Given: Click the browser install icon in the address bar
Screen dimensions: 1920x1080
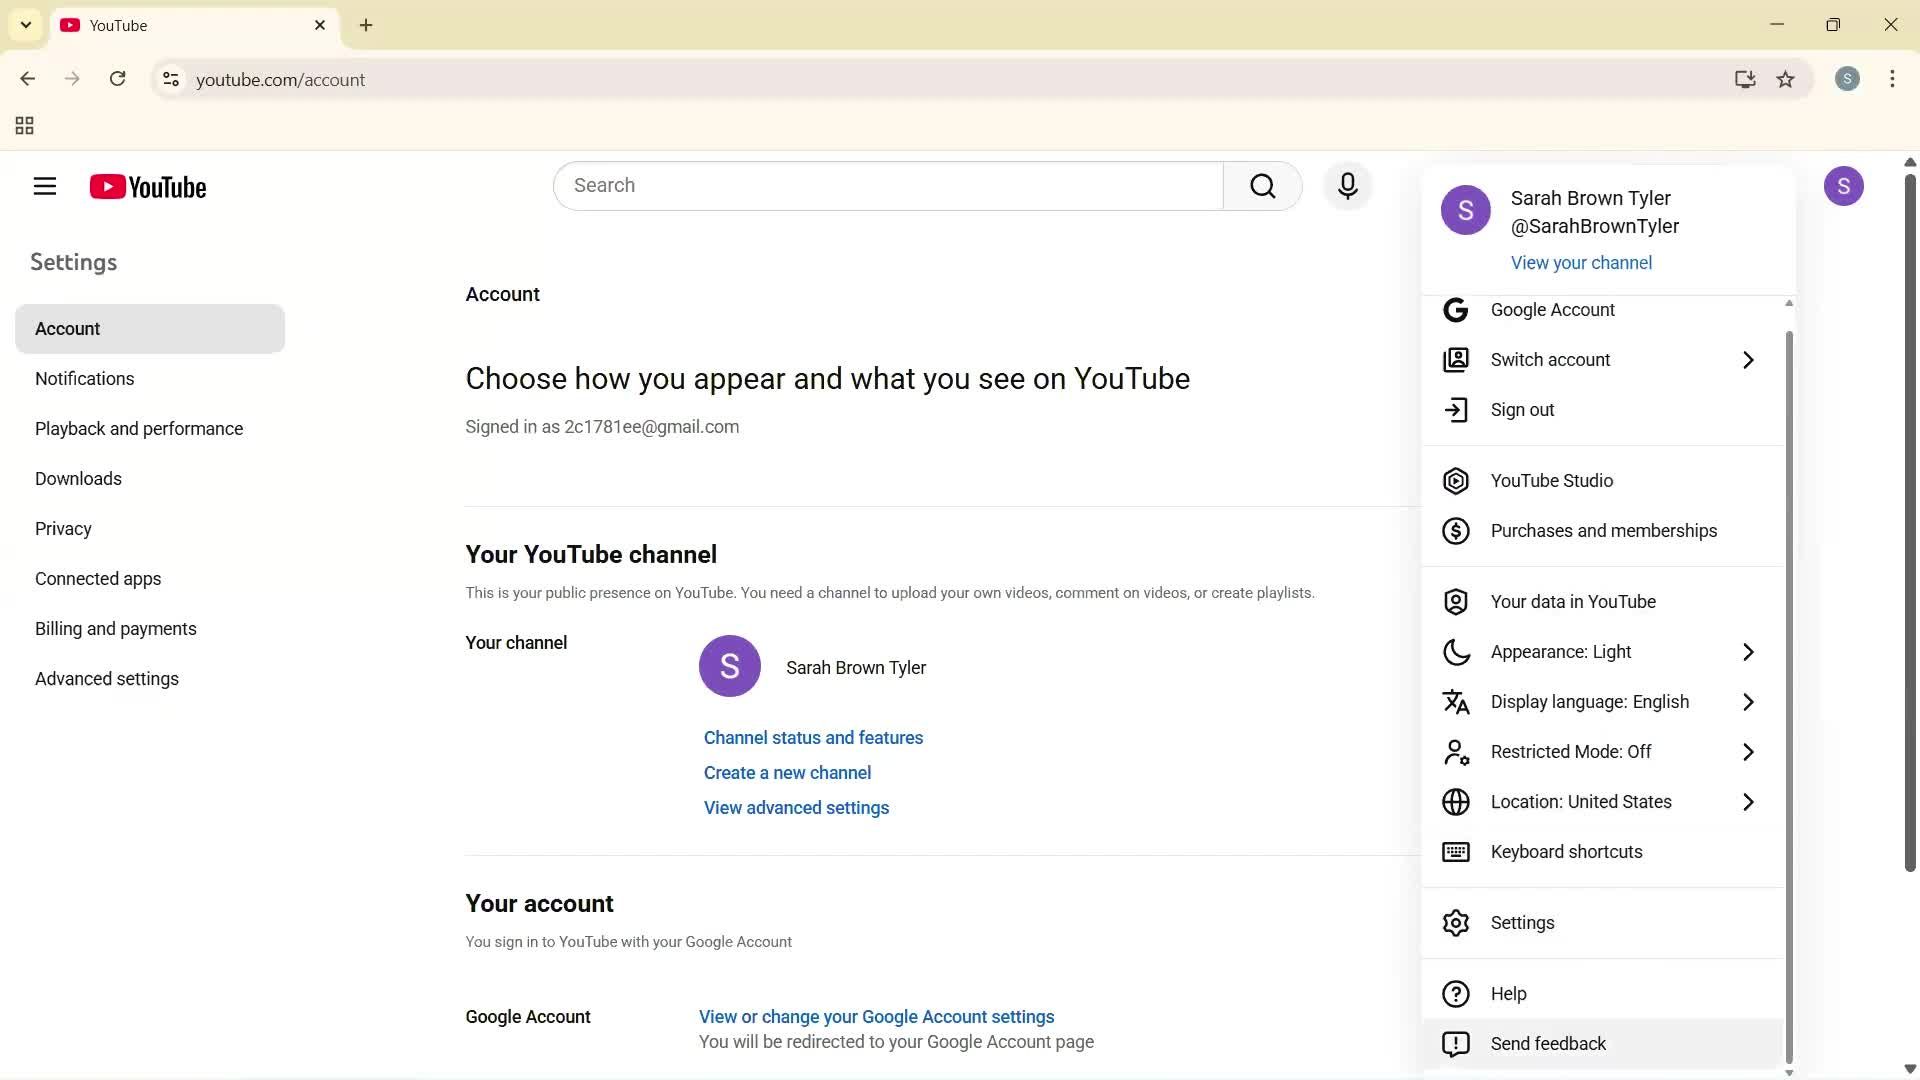Looking at the screenshot, I should [x=1744, y=79].
